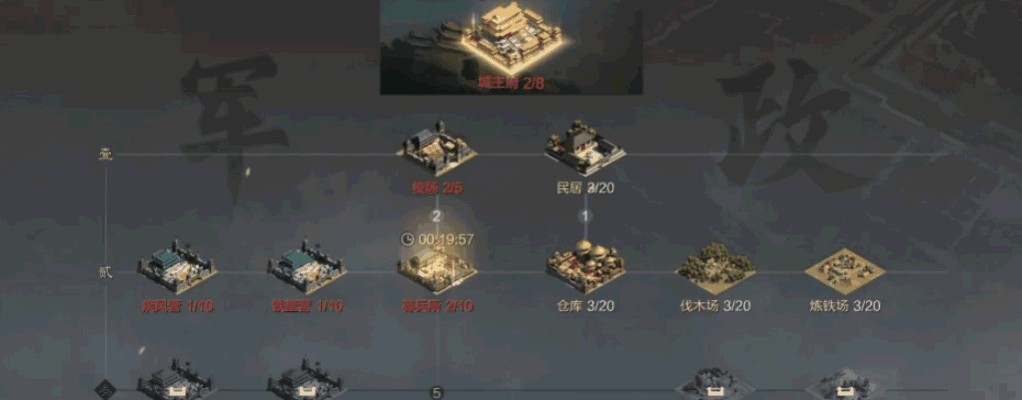
Task: Select the 民居 residence building
Action: [585, 147]
